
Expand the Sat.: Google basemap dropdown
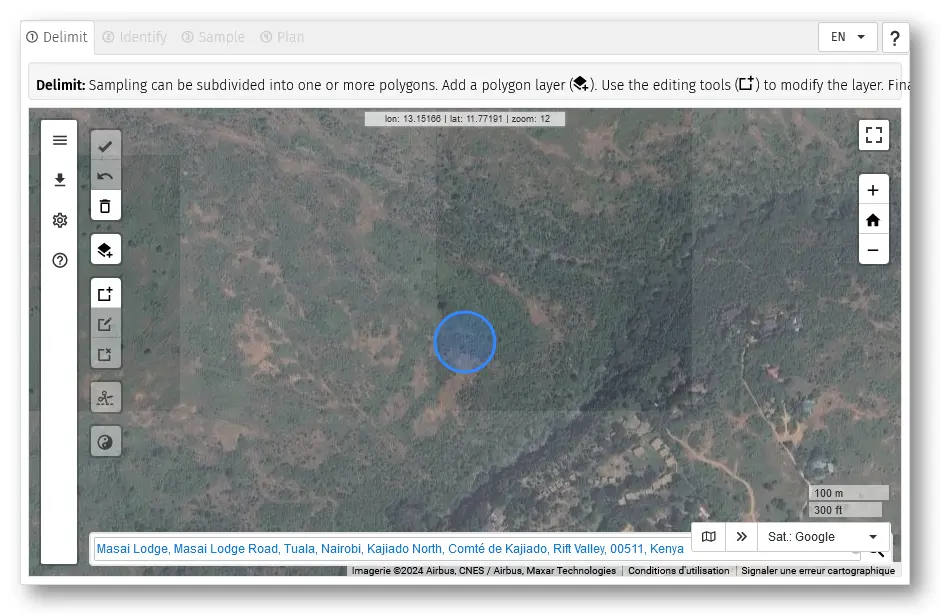823,537
